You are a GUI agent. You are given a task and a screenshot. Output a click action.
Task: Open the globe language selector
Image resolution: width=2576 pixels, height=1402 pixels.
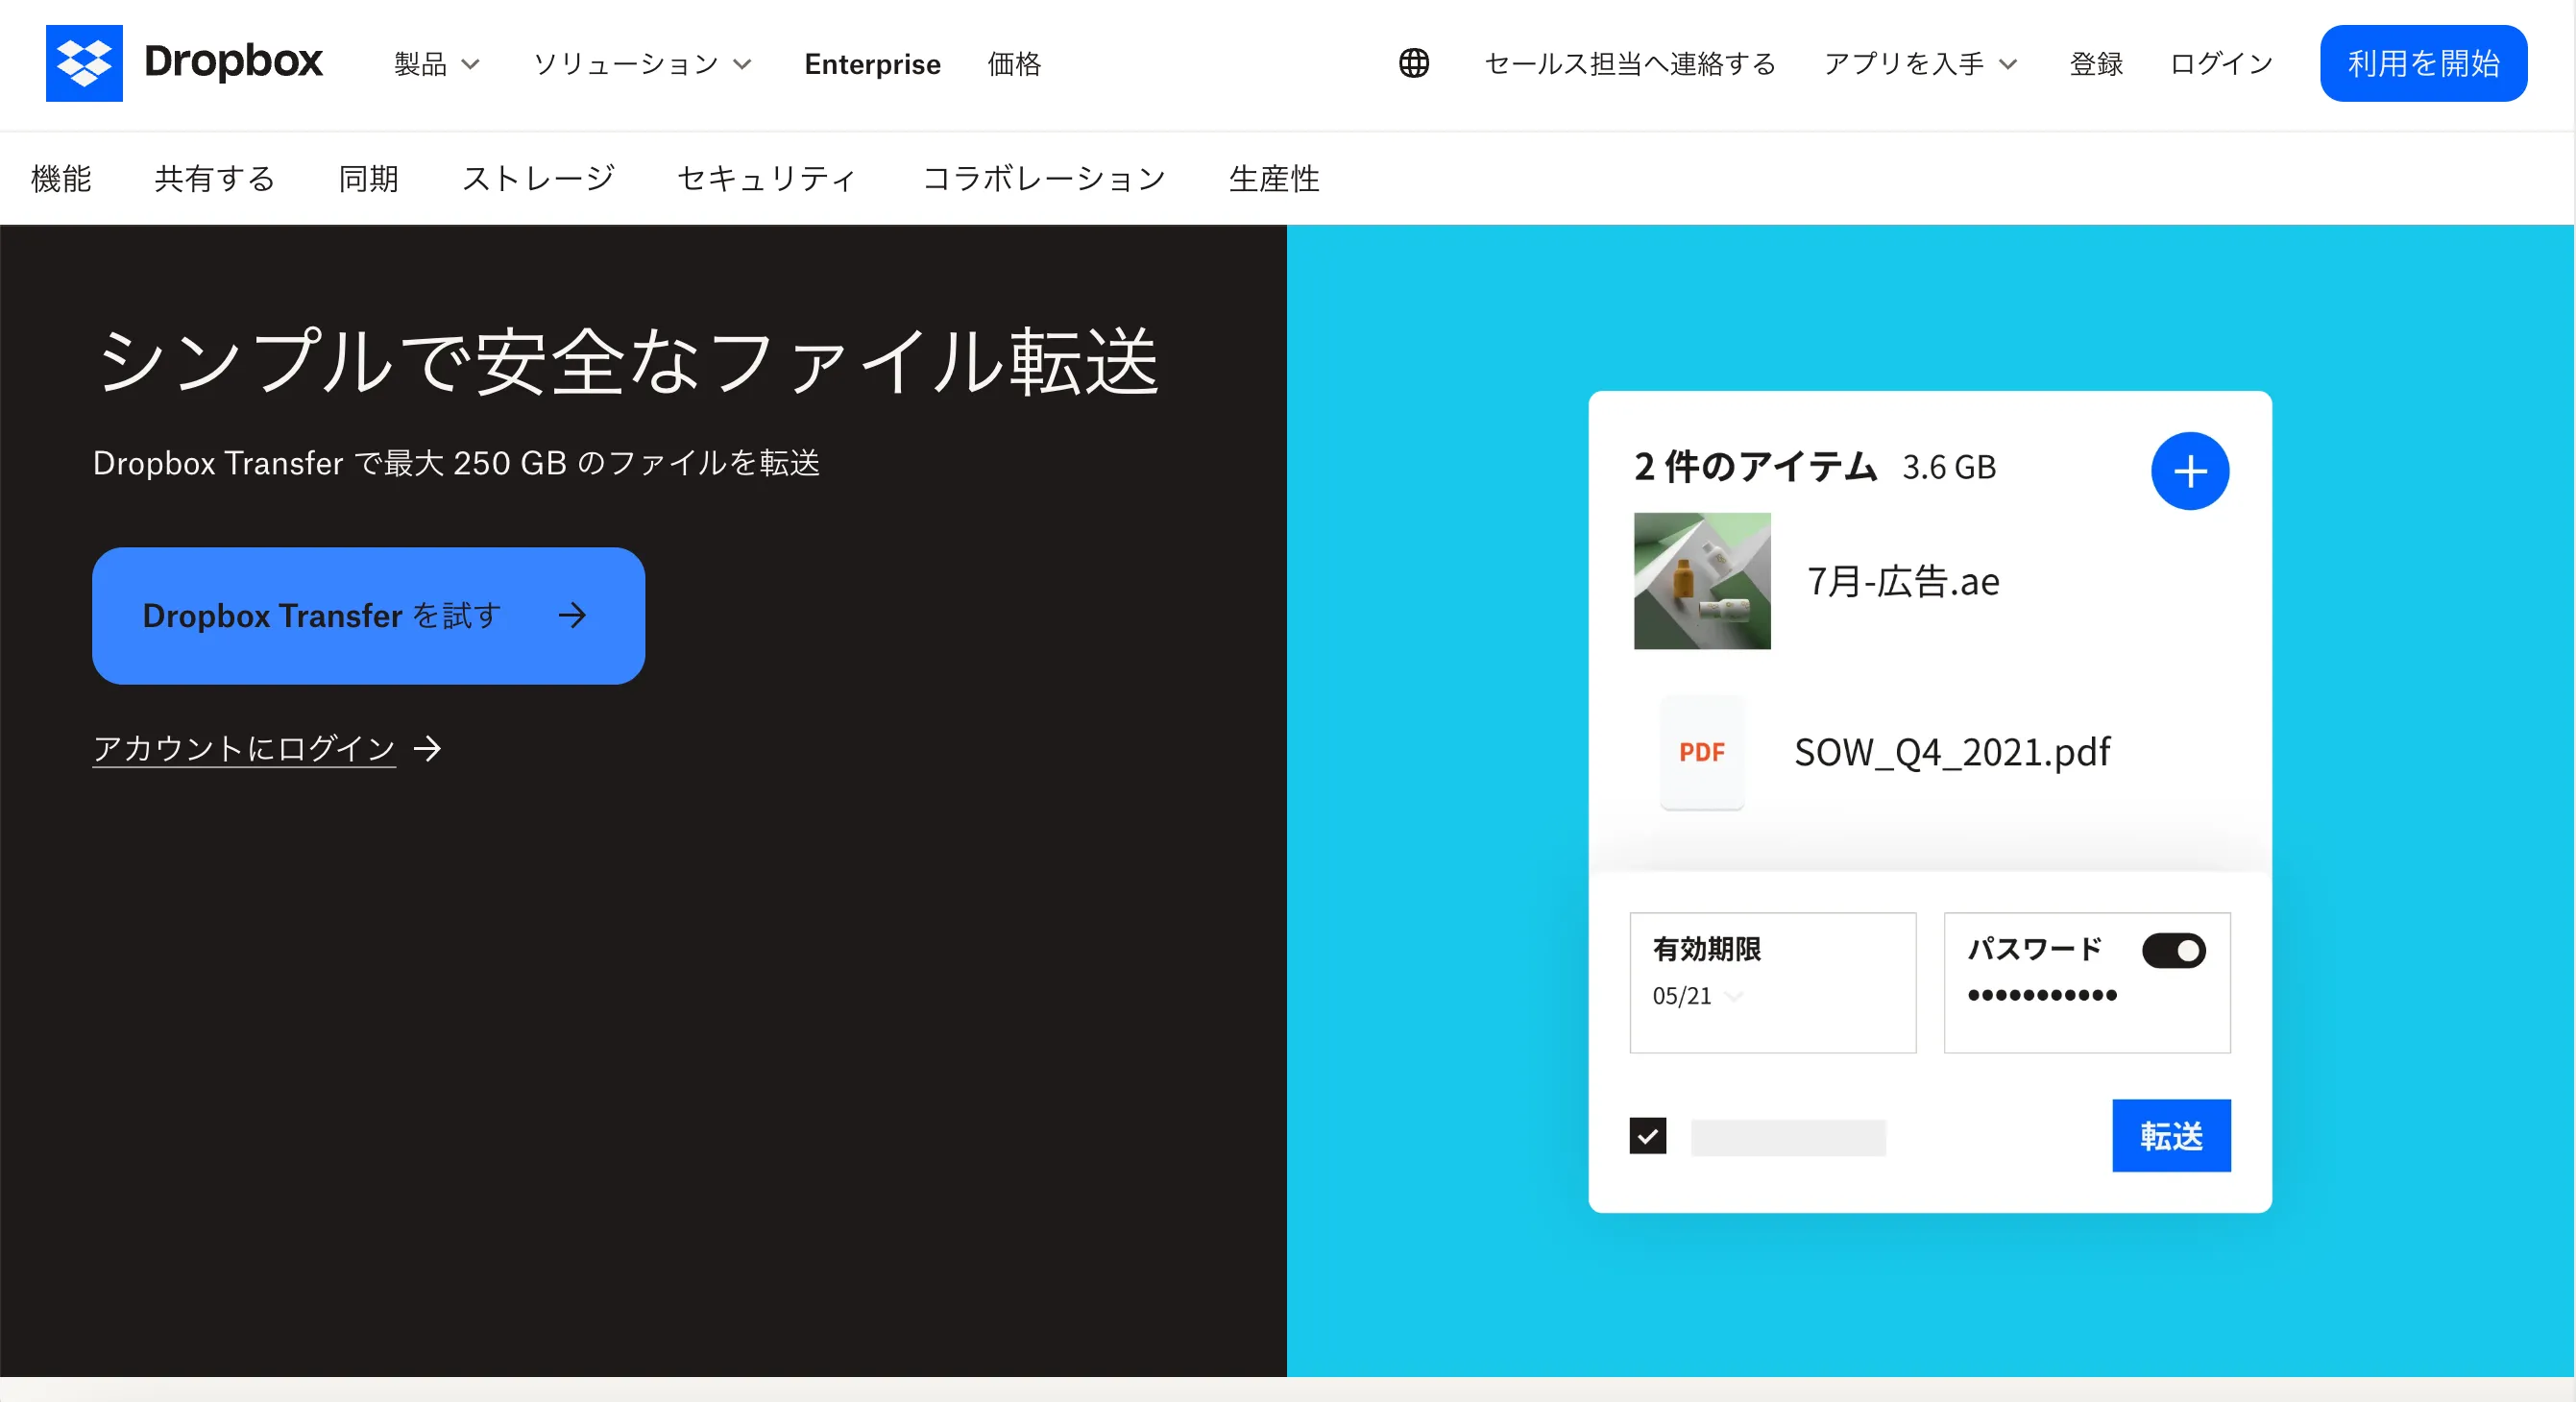click(1413, 63)
